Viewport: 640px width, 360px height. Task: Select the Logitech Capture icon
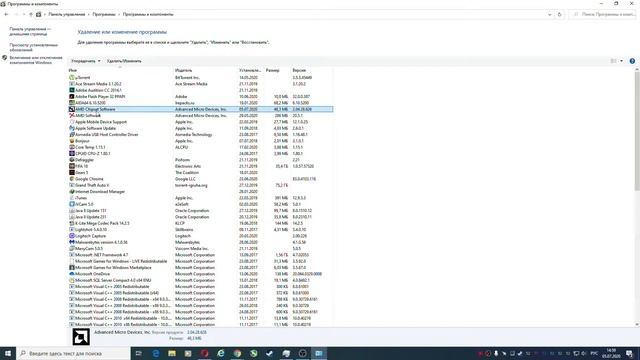coord(72,236)
